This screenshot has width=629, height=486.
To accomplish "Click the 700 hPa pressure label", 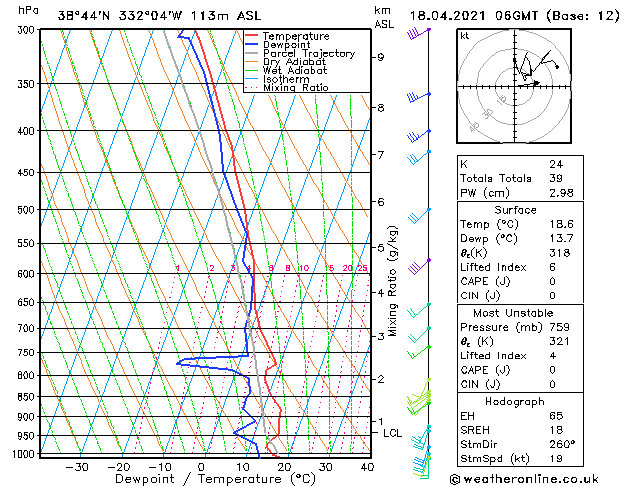I will pos(26,329).
